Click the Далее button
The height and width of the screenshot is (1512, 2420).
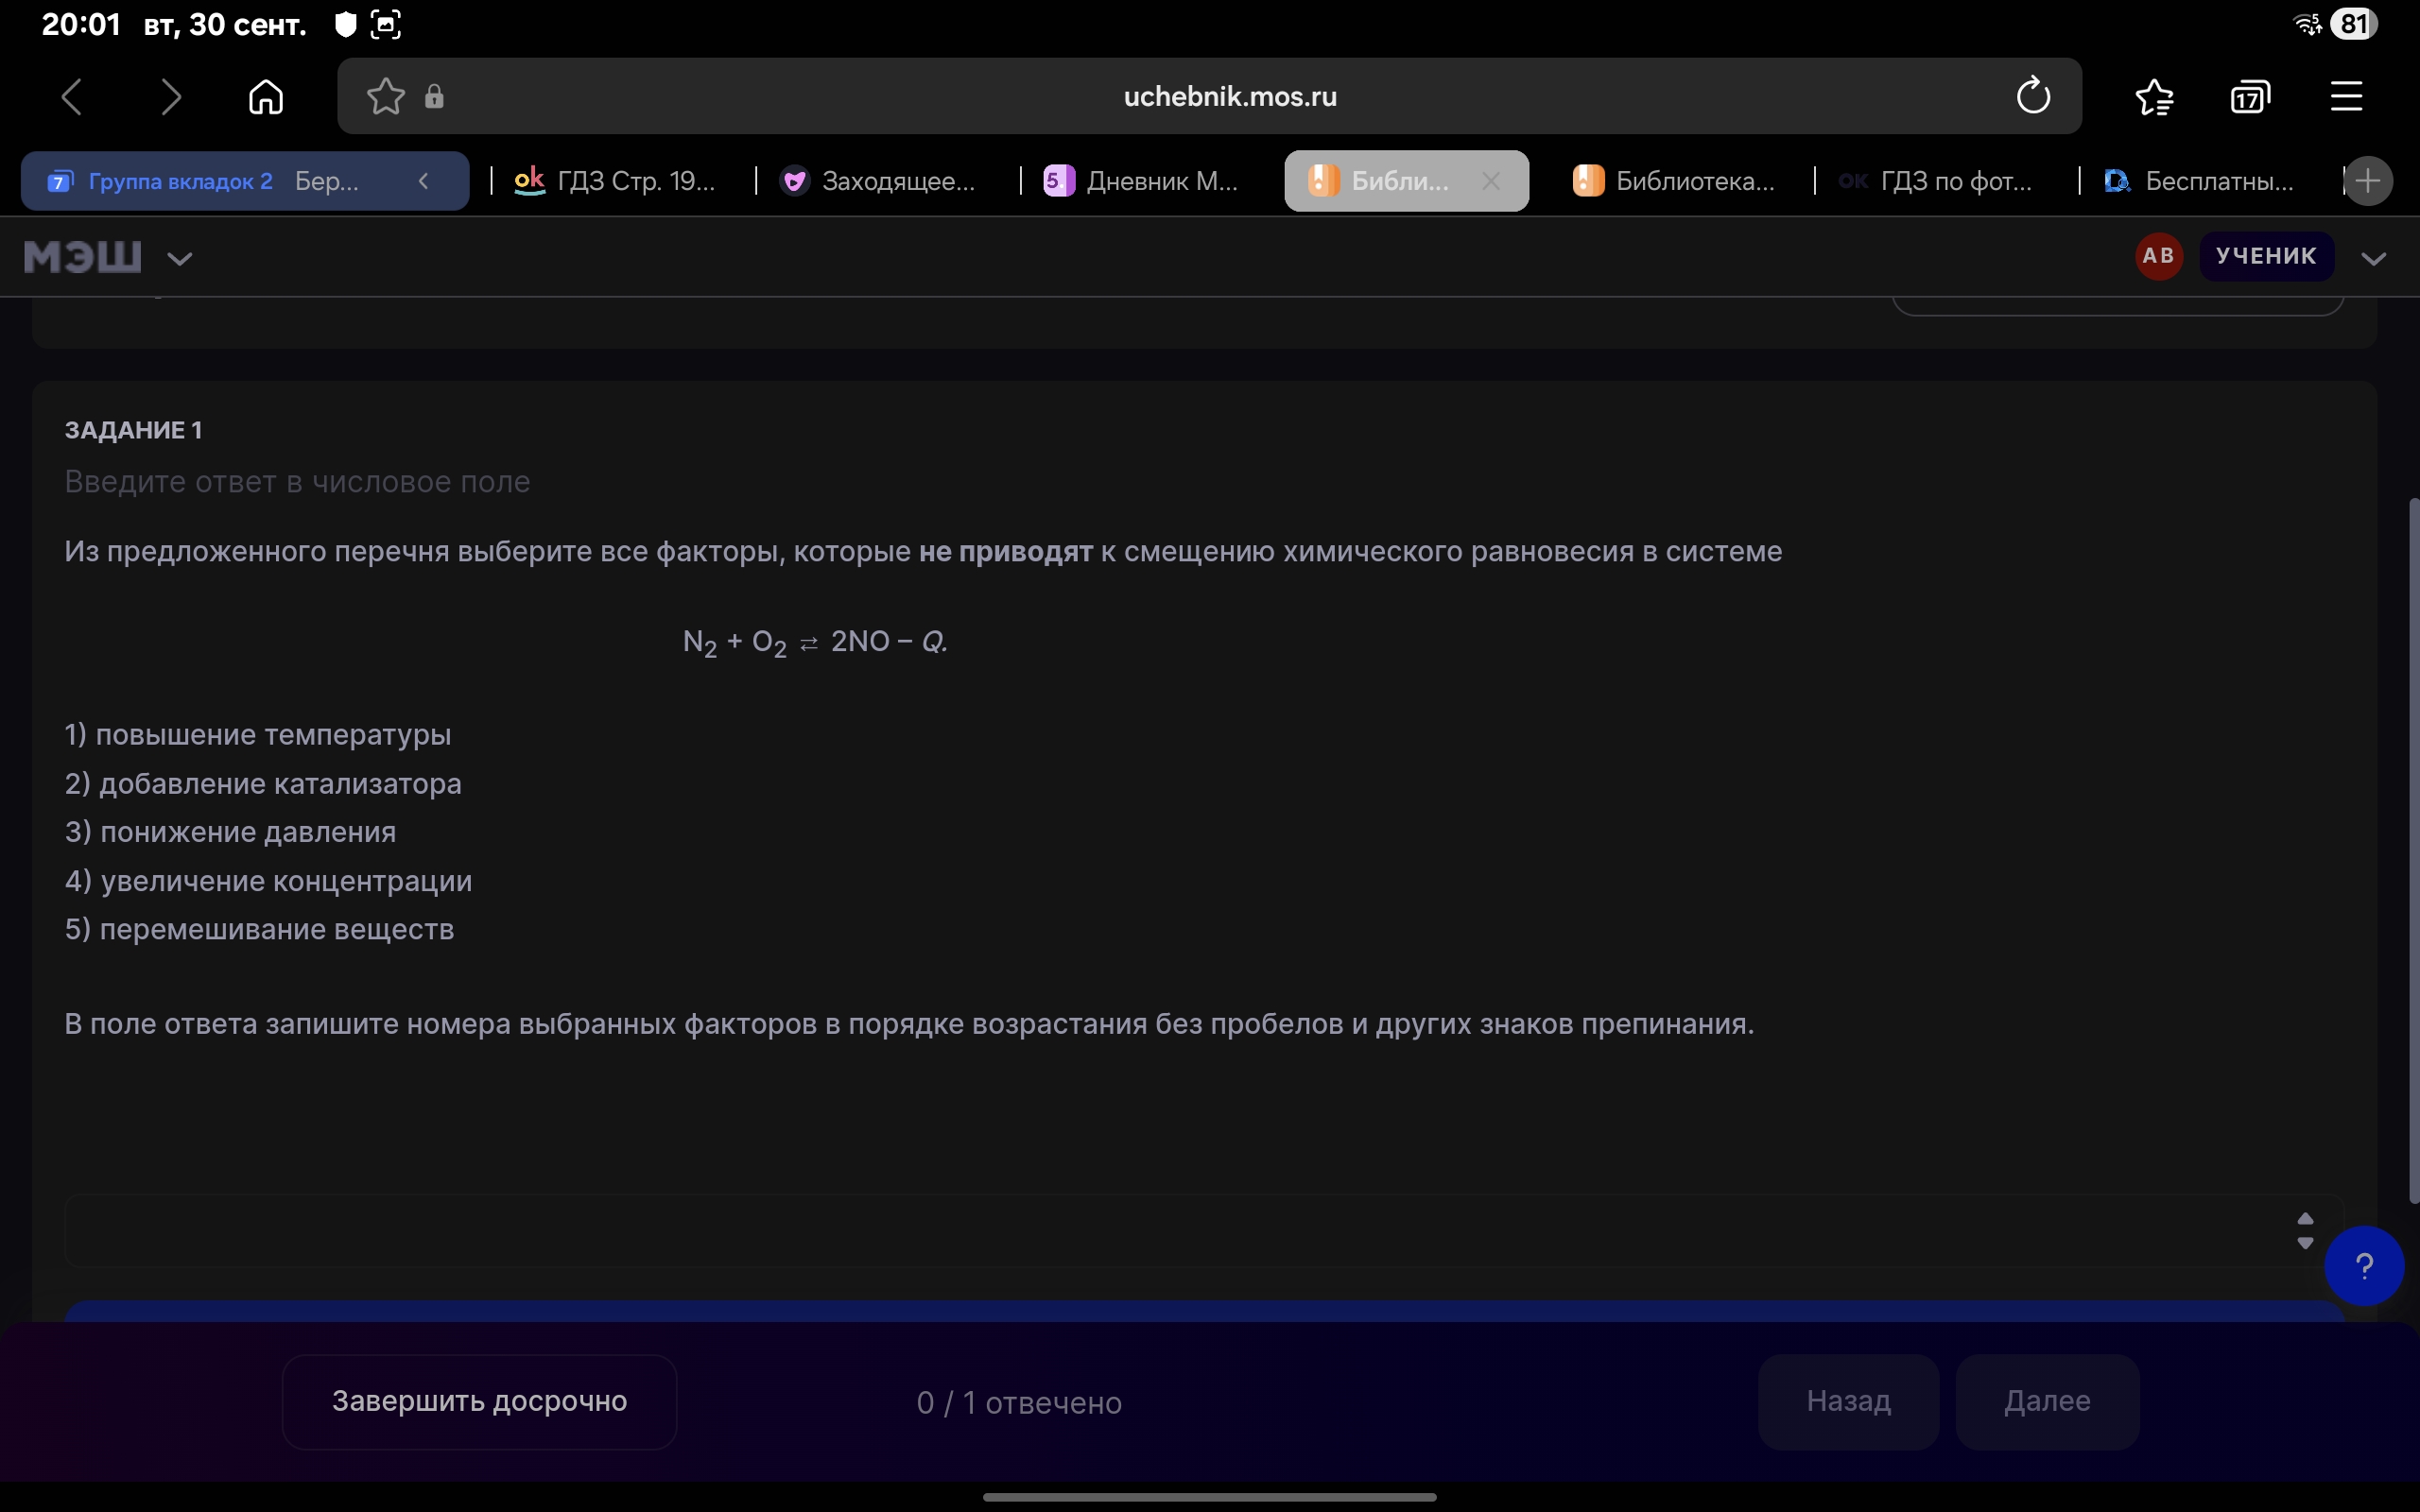[2047, 1401]
